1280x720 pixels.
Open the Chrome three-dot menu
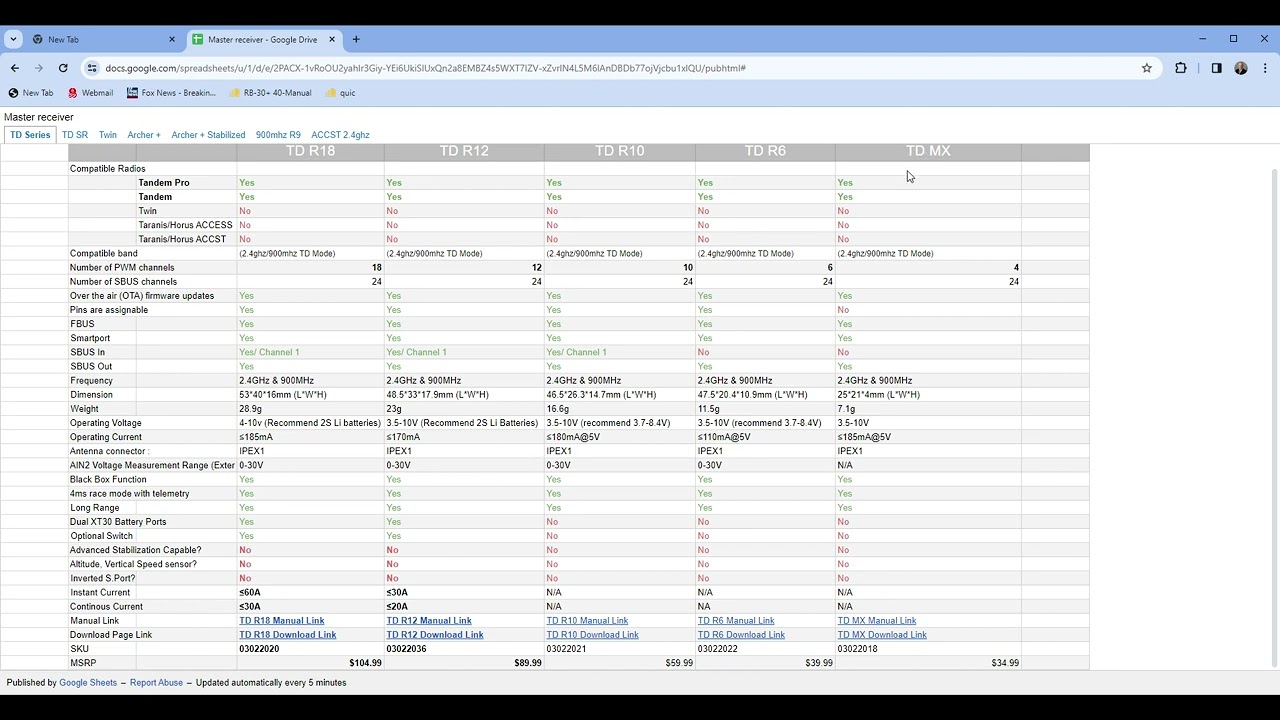[1265, 68]
